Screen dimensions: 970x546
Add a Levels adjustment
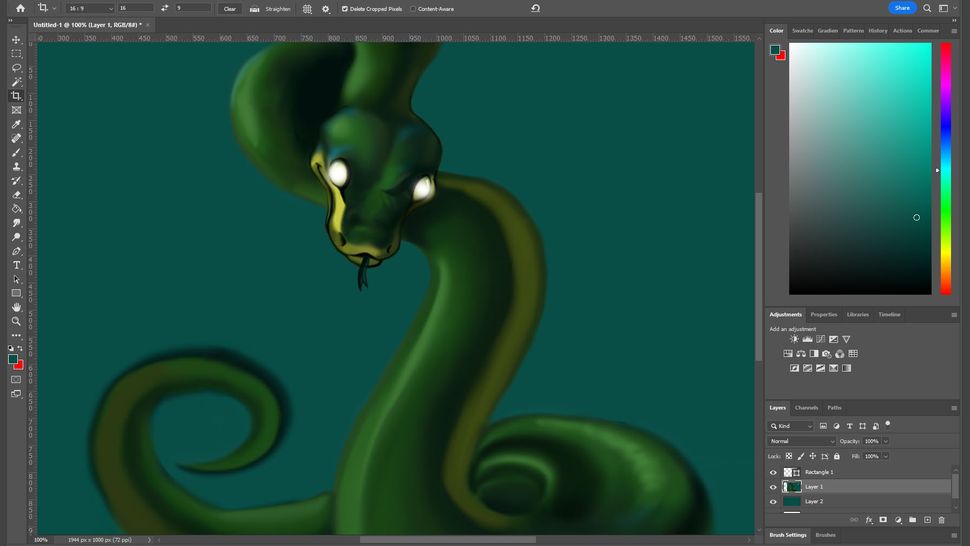[x=807, y=339]
